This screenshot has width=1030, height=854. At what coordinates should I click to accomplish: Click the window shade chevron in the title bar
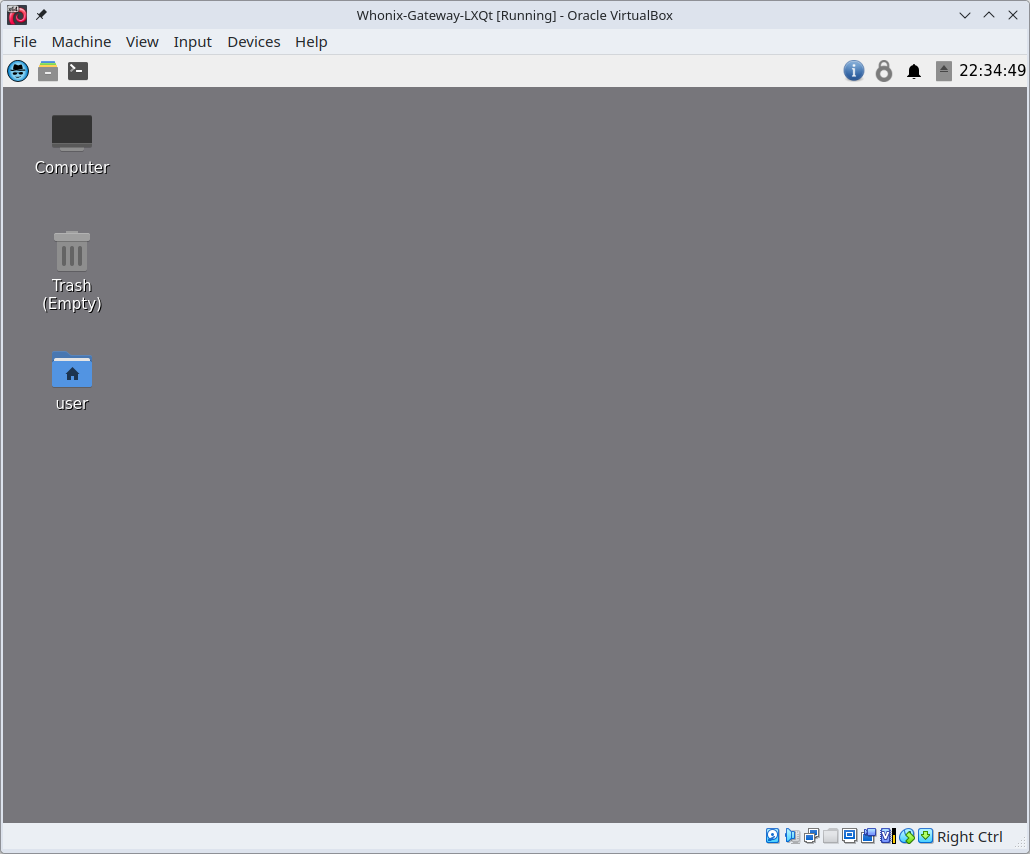coord(964,15)
